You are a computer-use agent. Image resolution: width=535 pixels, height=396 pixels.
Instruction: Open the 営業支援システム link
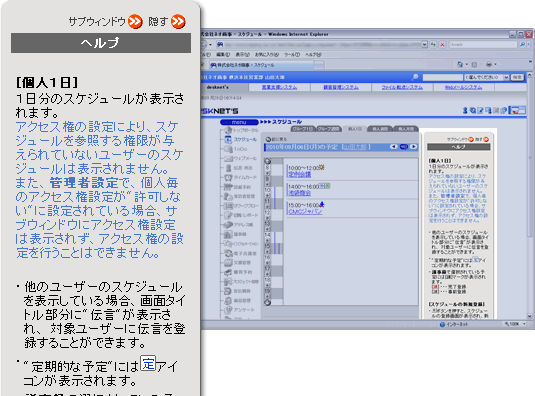click(x=279, y=87)
